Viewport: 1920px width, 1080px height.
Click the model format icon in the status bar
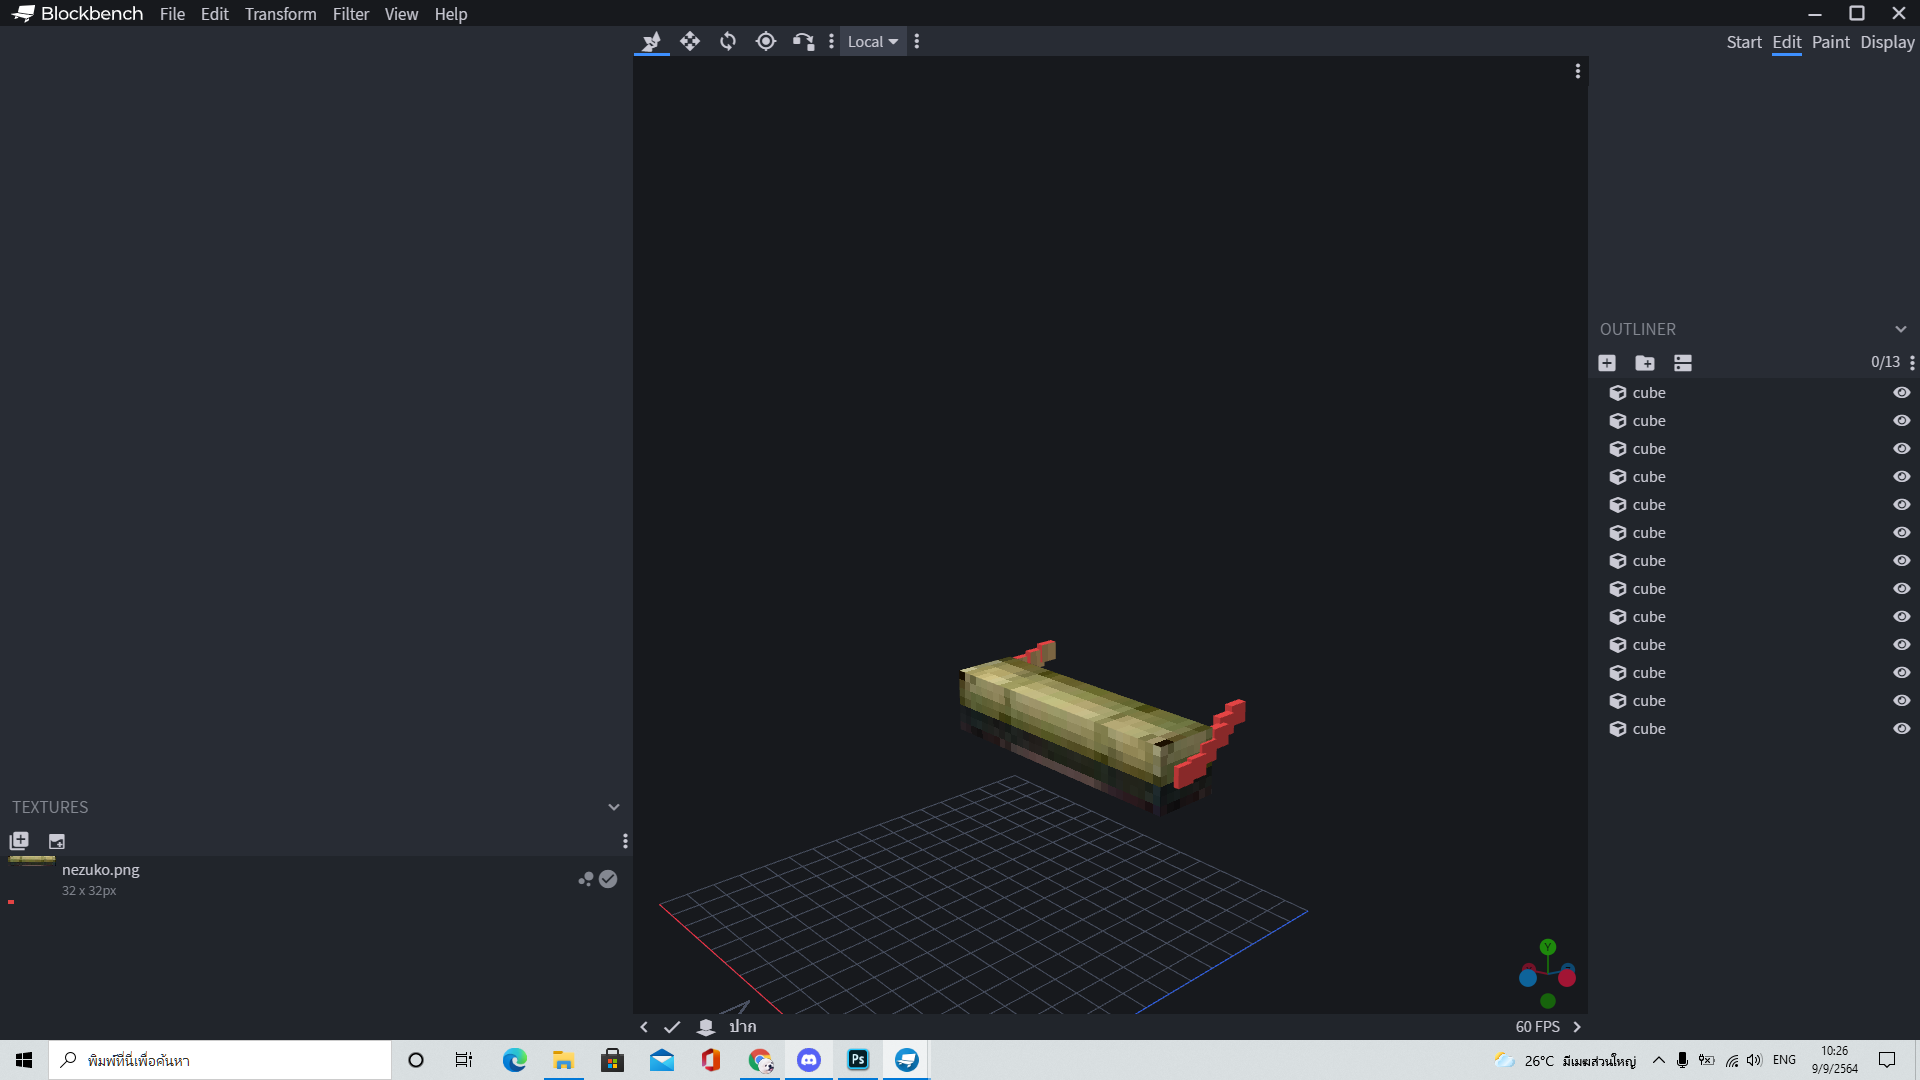pyautogui.click(x=706, y=1027)
